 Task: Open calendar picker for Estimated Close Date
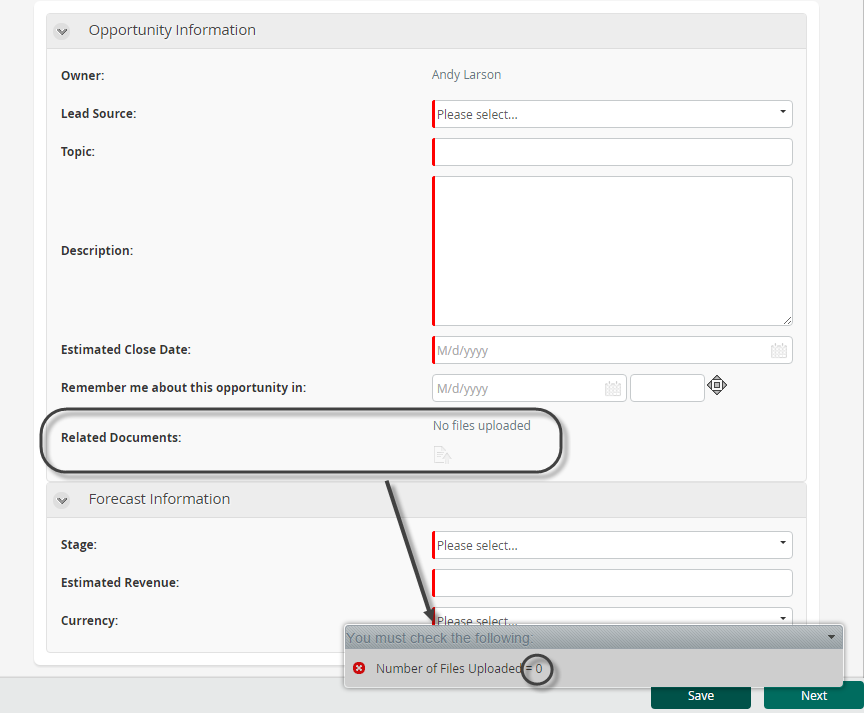pos(779,350)
